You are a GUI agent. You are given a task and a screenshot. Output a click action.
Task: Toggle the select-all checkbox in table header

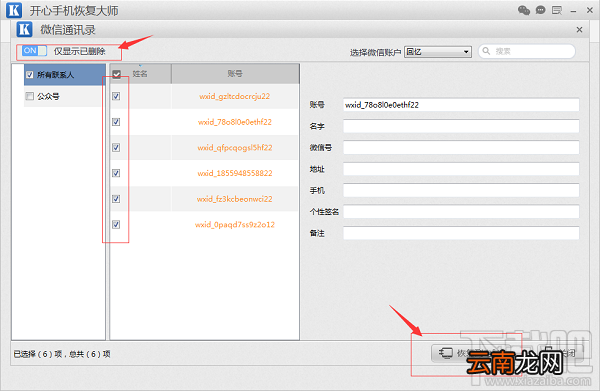click(117, 74)
